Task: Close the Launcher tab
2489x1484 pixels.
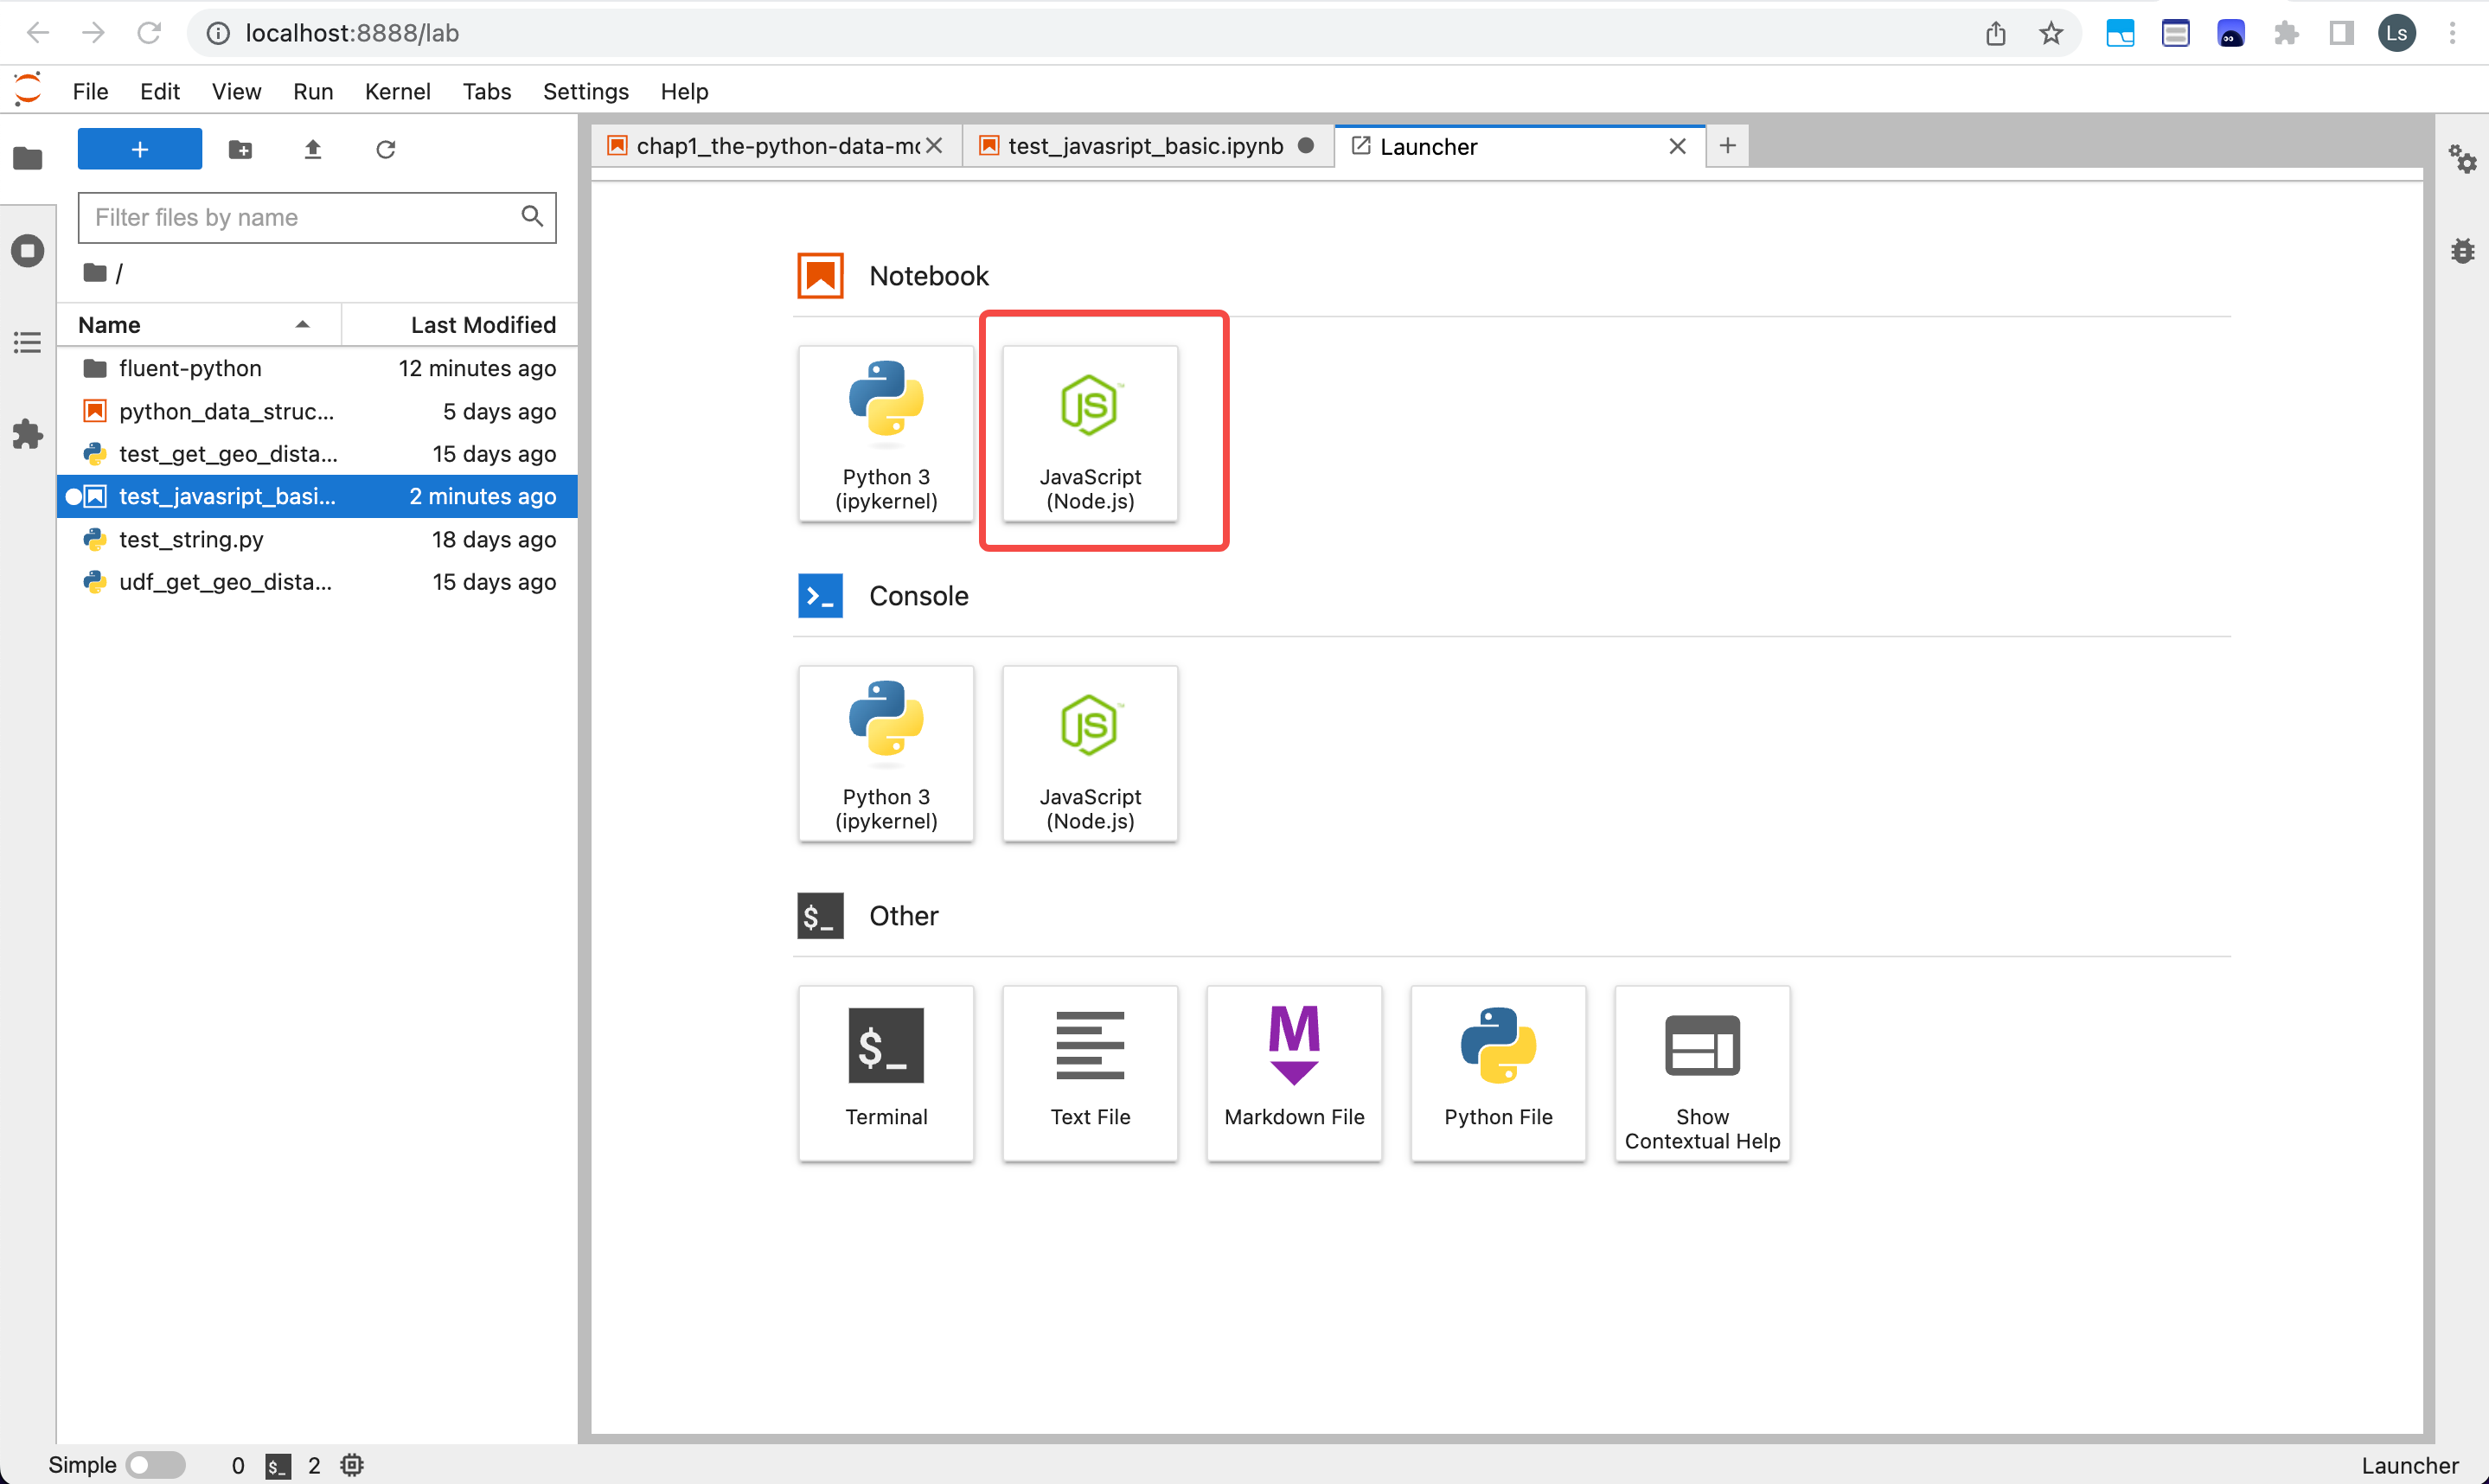Action: (1678, 146)
